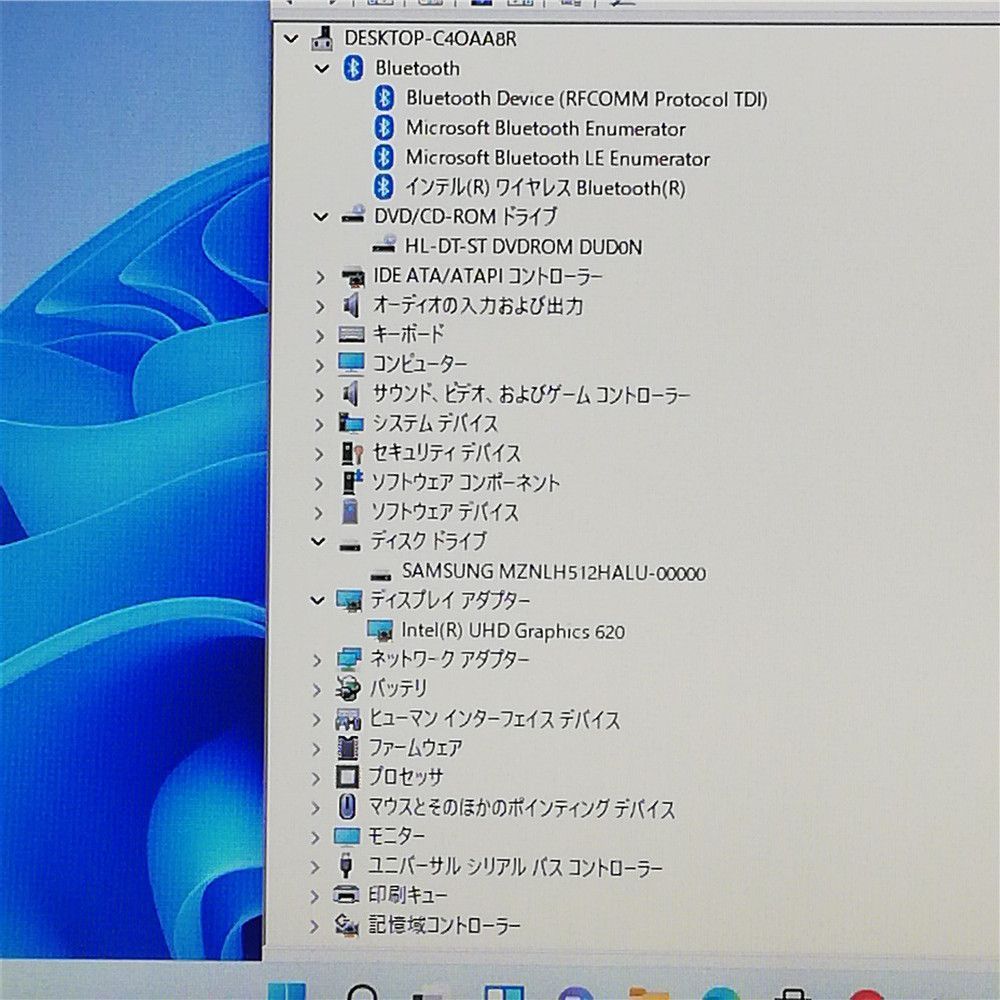Expand the モニター category

pyautogui.click(x=315, y=837)
